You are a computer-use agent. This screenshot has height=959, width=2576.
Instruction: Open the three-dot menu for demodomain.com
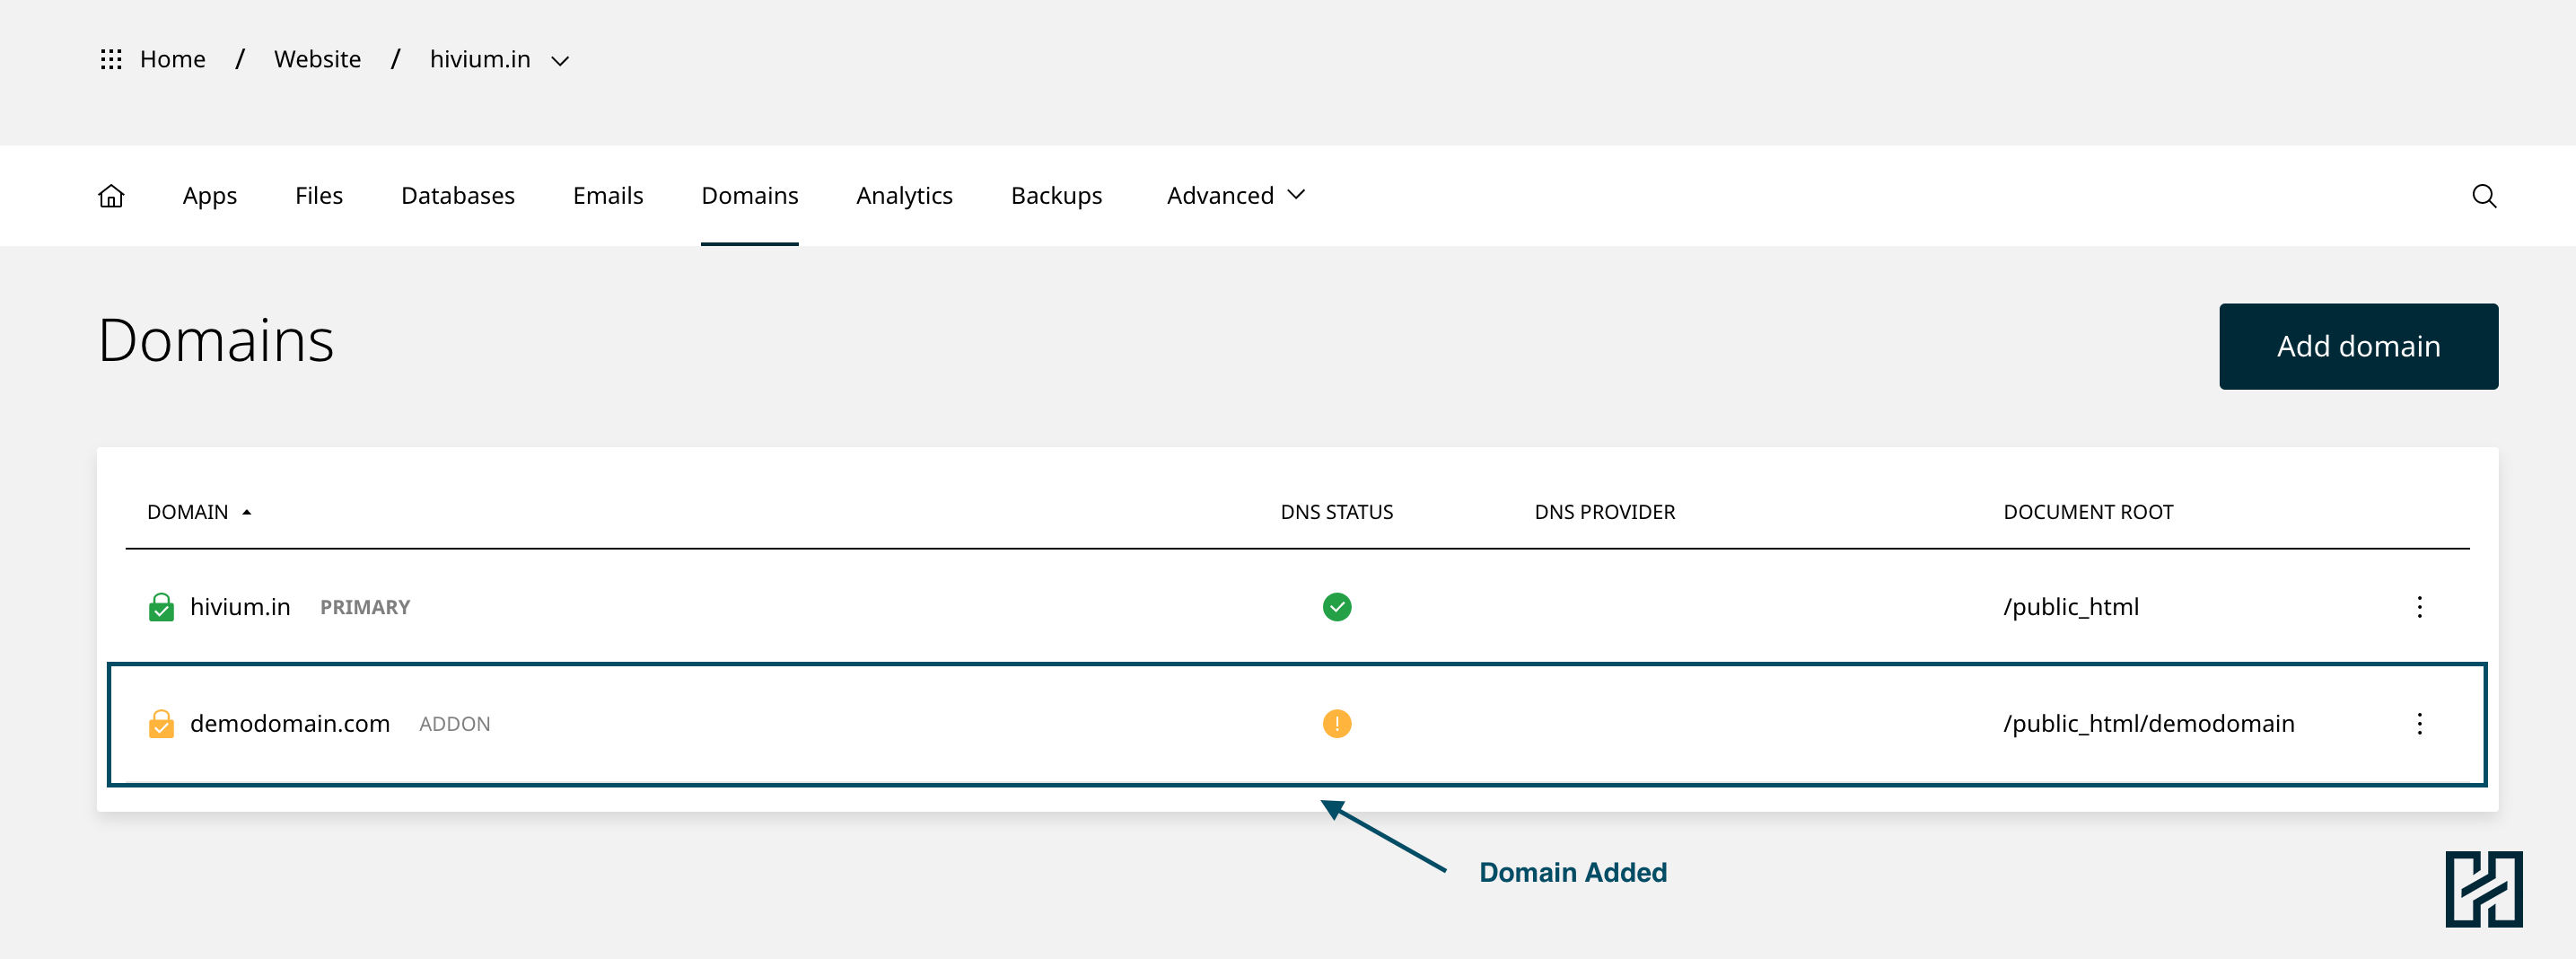tap(2419, 724)
